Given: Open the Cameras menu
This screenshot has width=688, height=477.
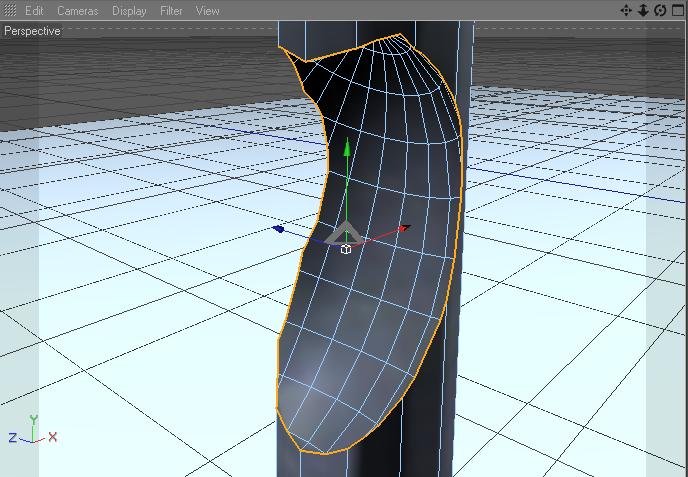Looking at the screenshot, I should (77, 11).
